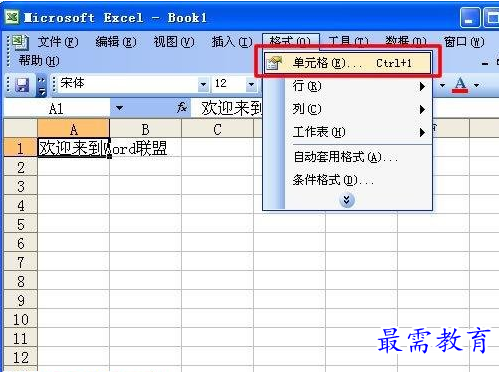The height and width of the screenshot is (372, 499).
Task: Select column C header
Action: [217, 129]
